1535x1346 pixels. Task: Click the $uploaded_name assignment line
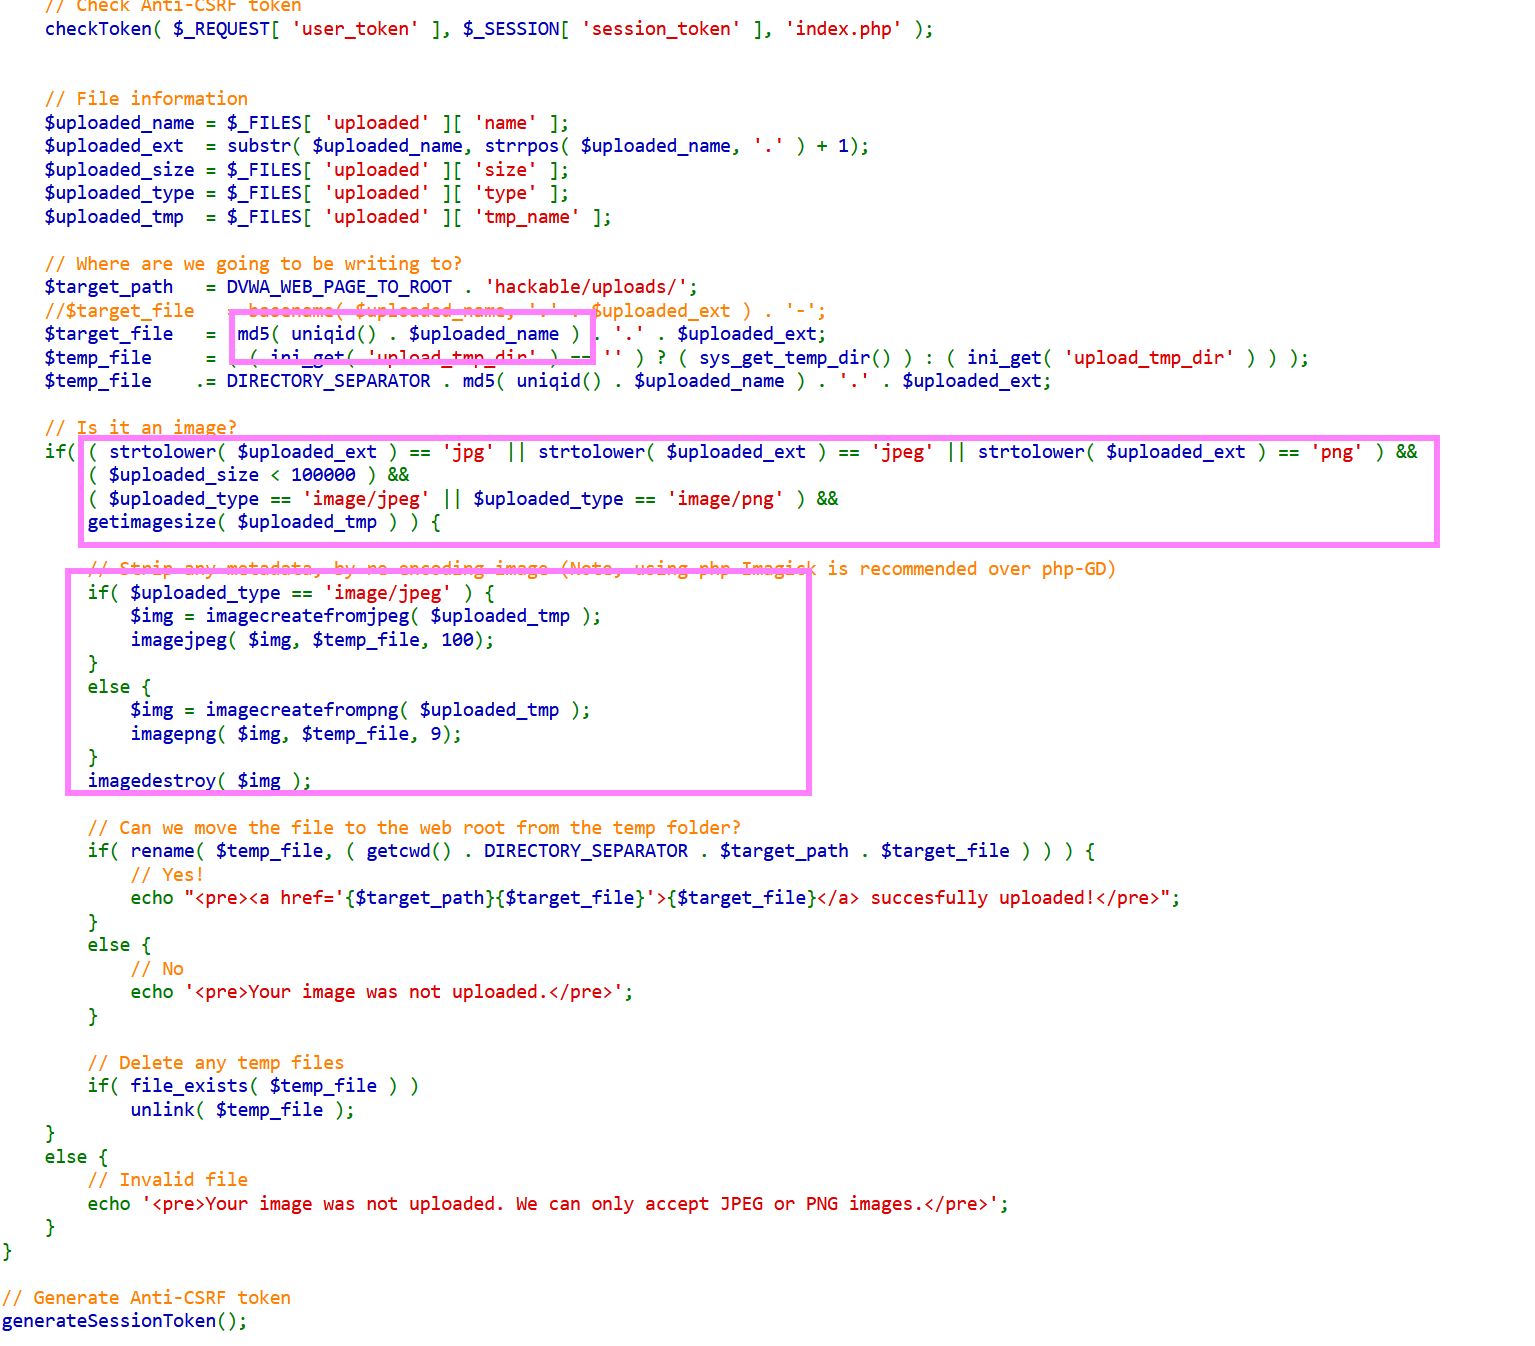click(307, 123)
